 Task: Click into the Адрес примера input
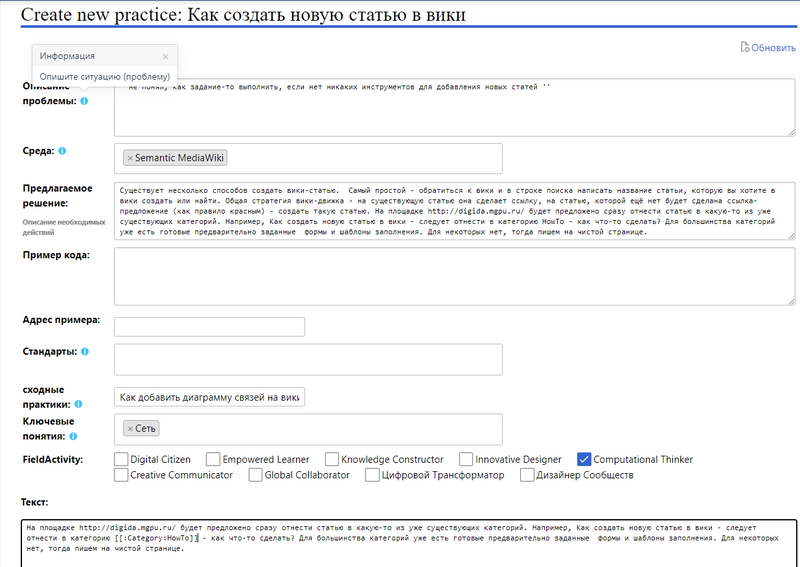coord(209,327)
